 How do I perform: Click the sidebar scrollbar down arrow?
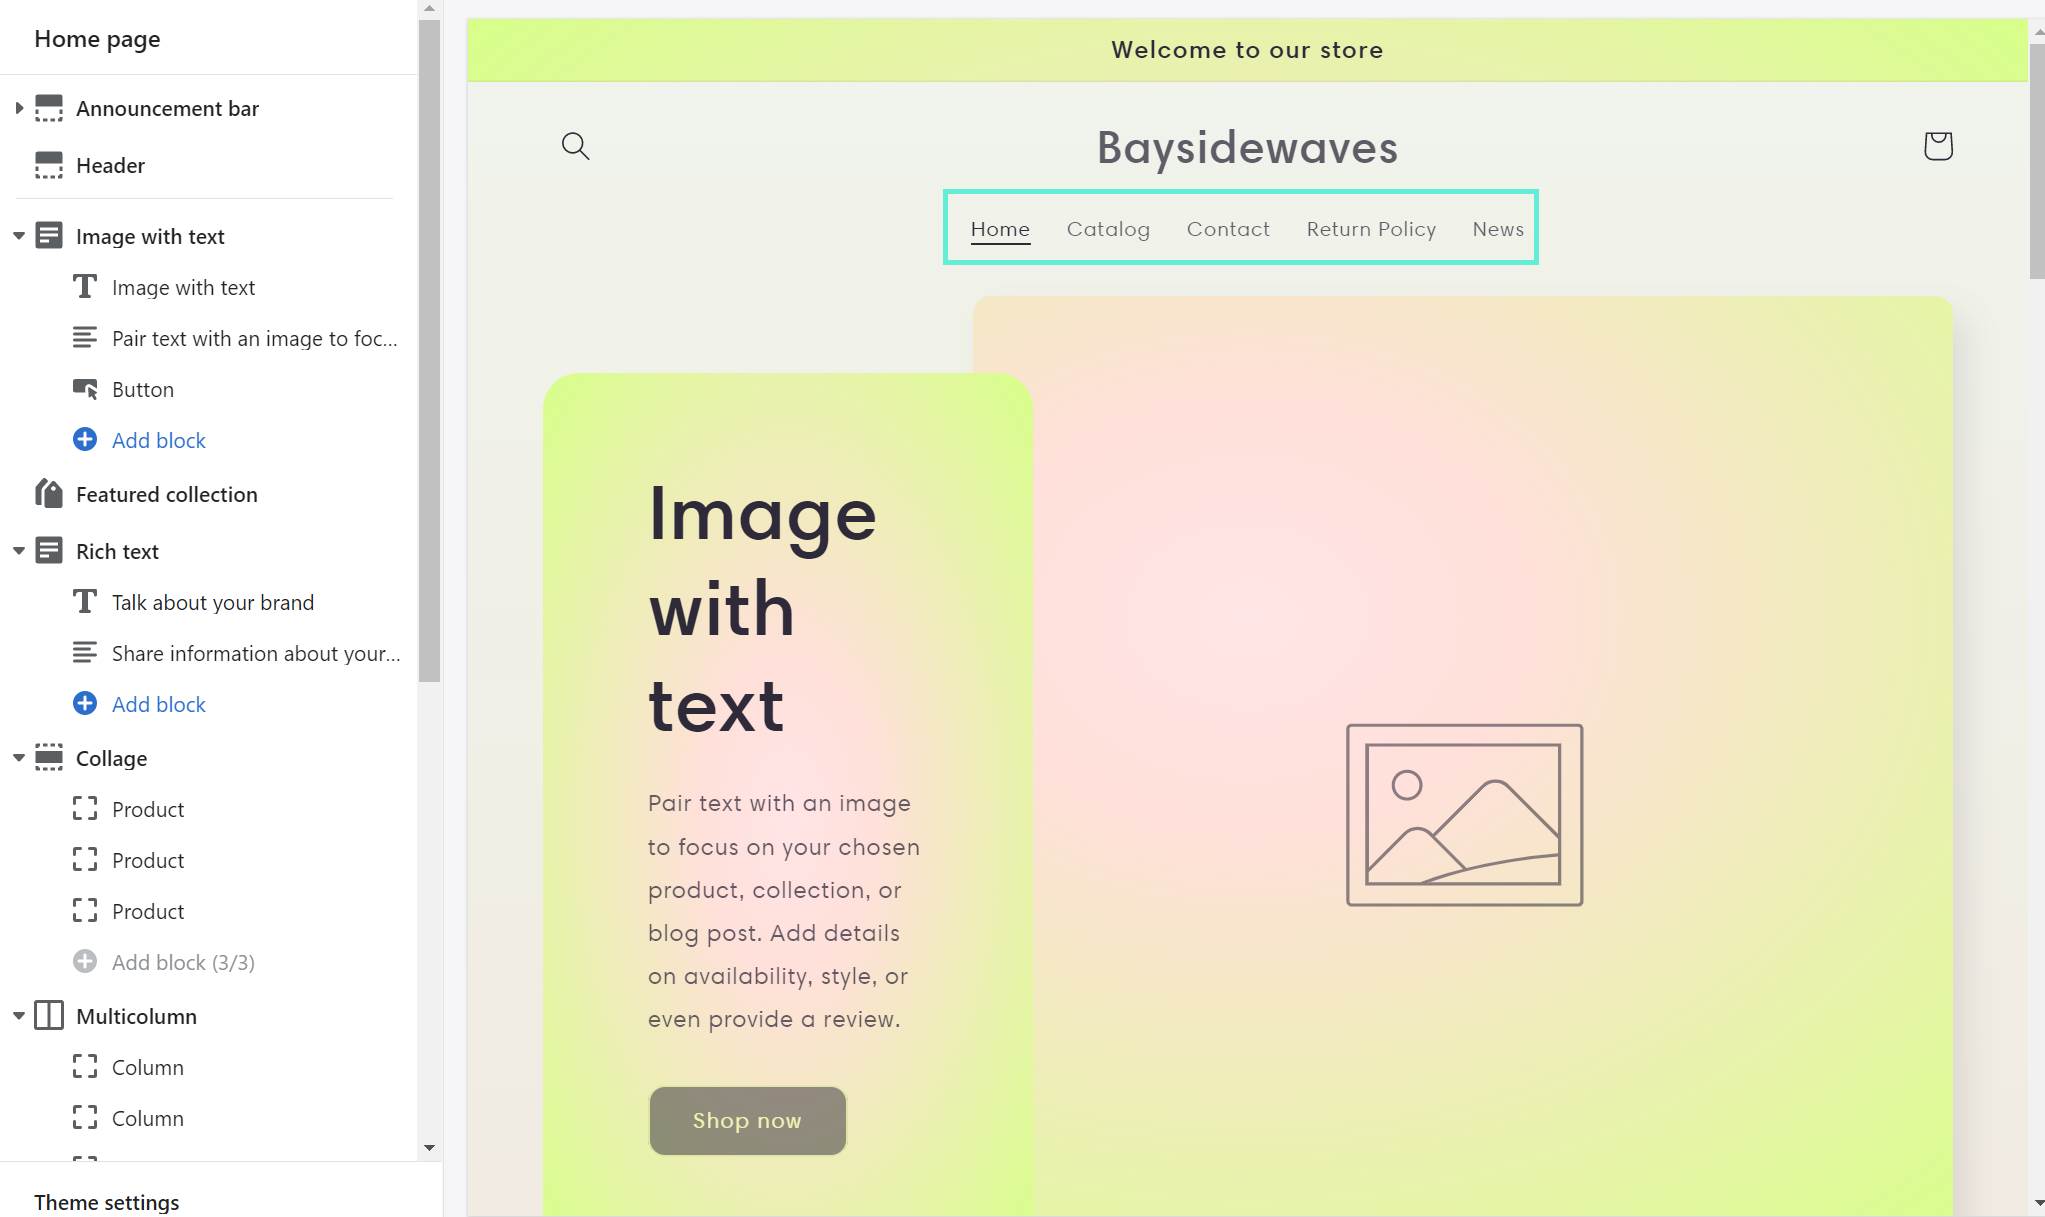(x=430, y=1148)
